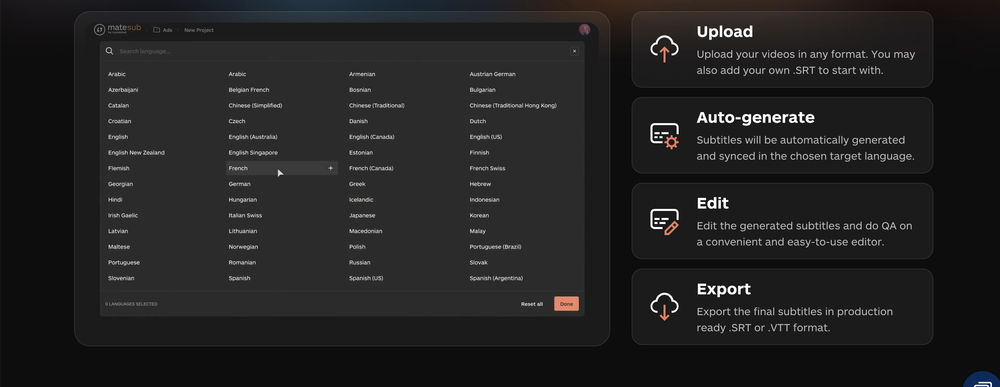Click the Export cloud download icon
The height and width of the screenshot is (387, 1000).
point(664,307)
